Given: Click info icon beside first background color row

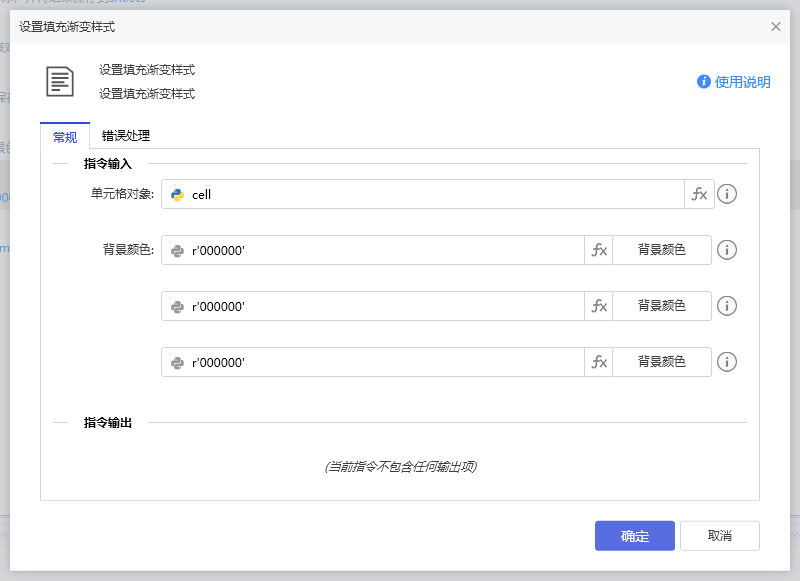Looking at the screenshot, I should click(x=728, y=250).
